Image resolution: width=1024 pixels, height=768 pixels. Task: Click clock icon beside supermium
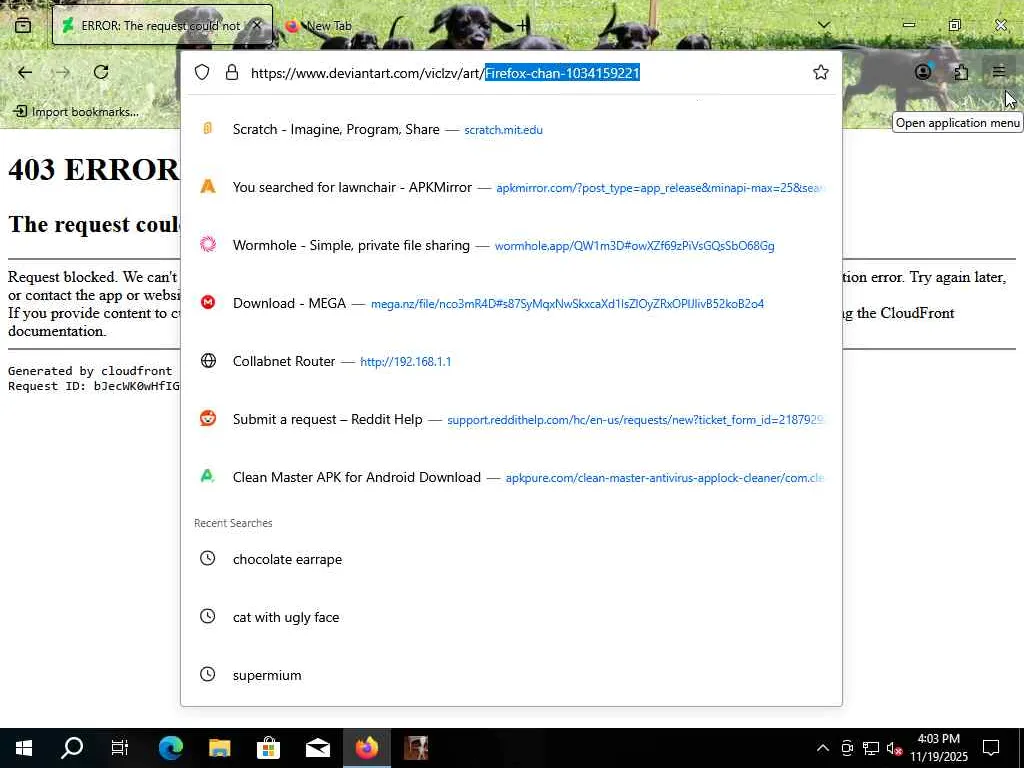(x=207, y=674)
